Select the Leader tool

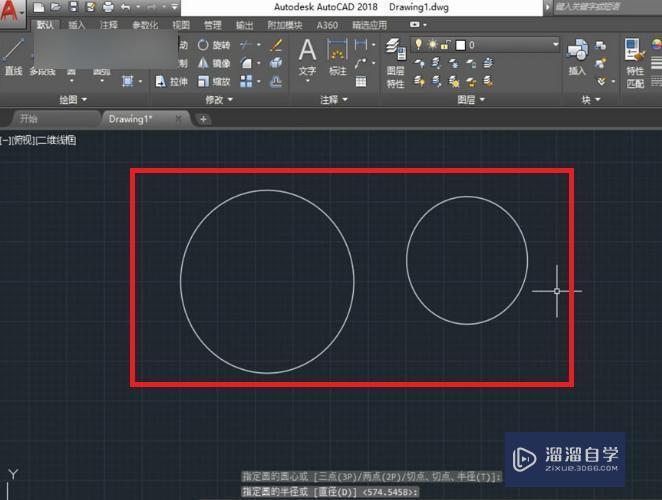[x=361, y=63]
